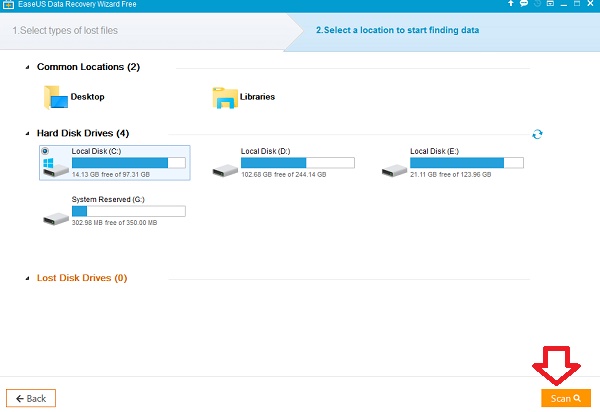Select the Desktop label

87,96
